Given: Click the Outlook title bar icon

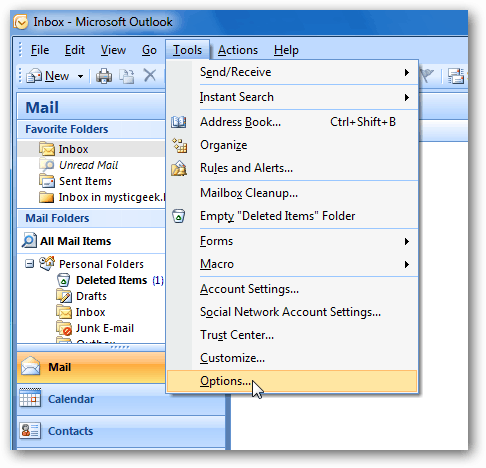Looking at the screenshot, I should click(21, 22).
